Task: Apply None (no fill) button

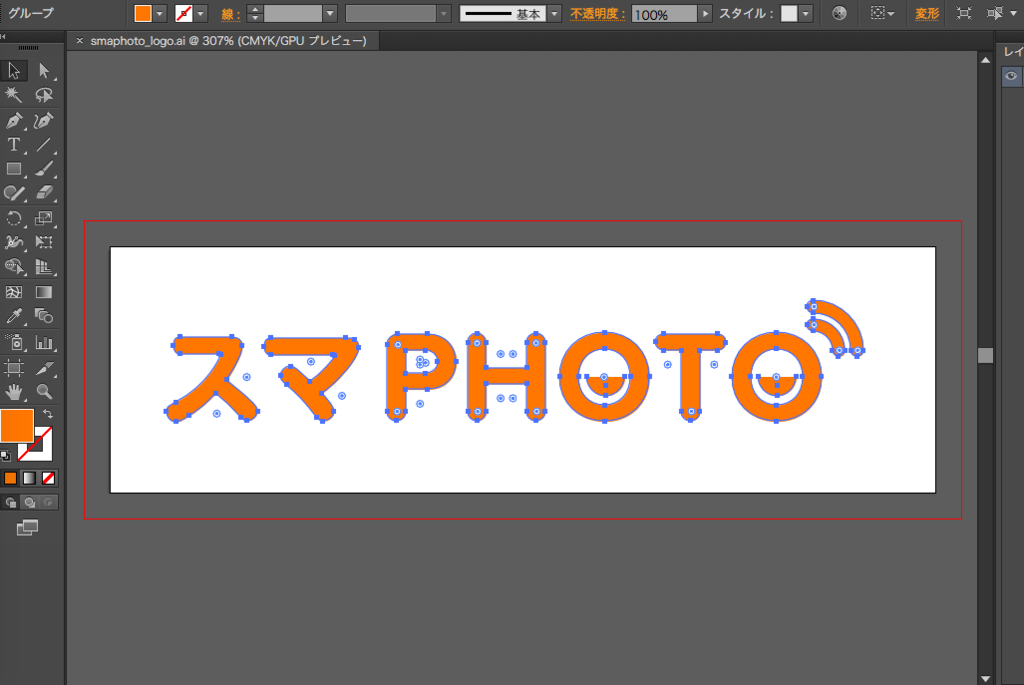Action: 48,478
